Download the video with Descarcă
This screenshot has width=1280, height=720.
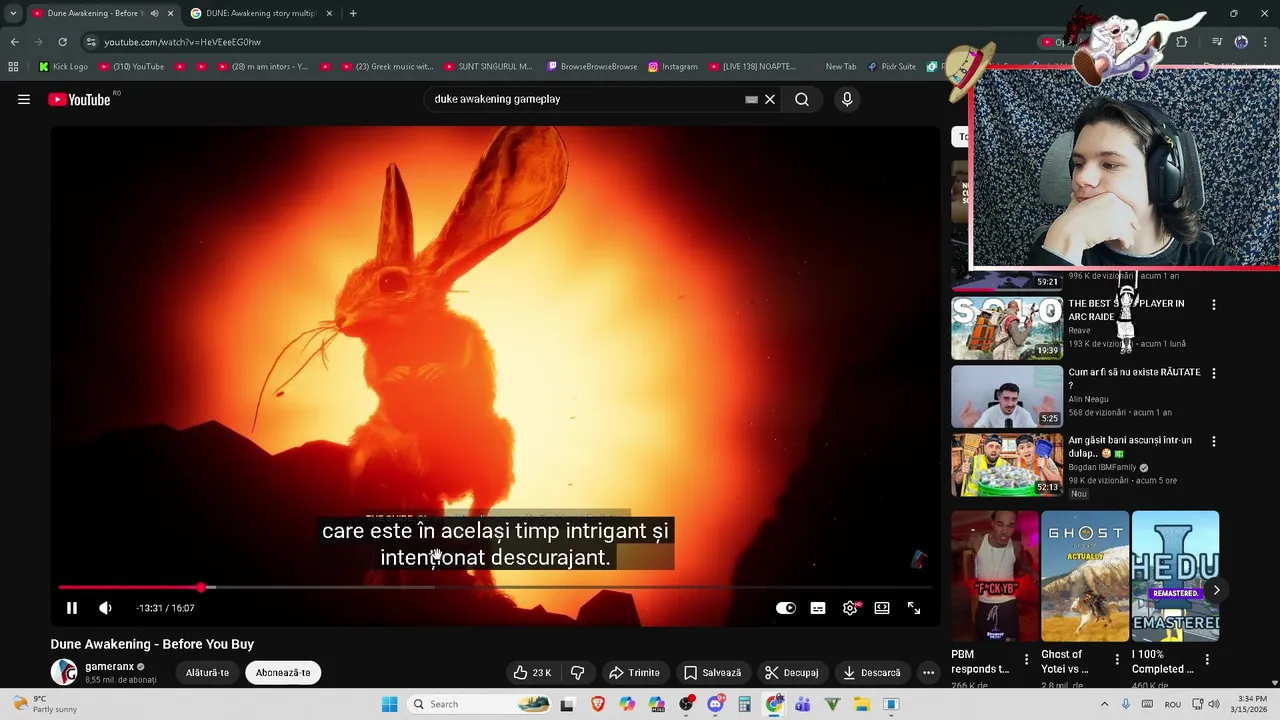871,673
